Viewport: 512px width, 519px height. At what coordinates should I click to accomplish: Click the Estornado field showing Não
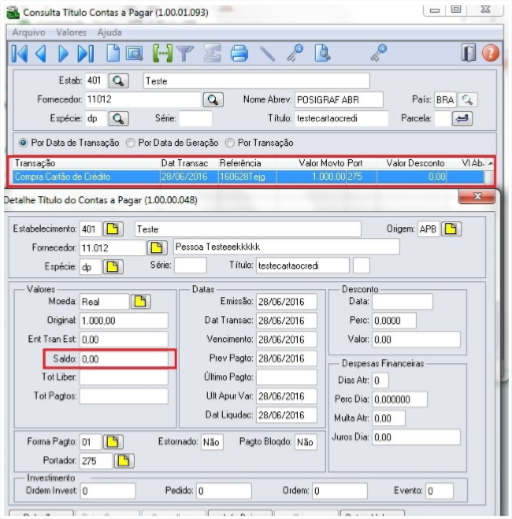[212, 442]
